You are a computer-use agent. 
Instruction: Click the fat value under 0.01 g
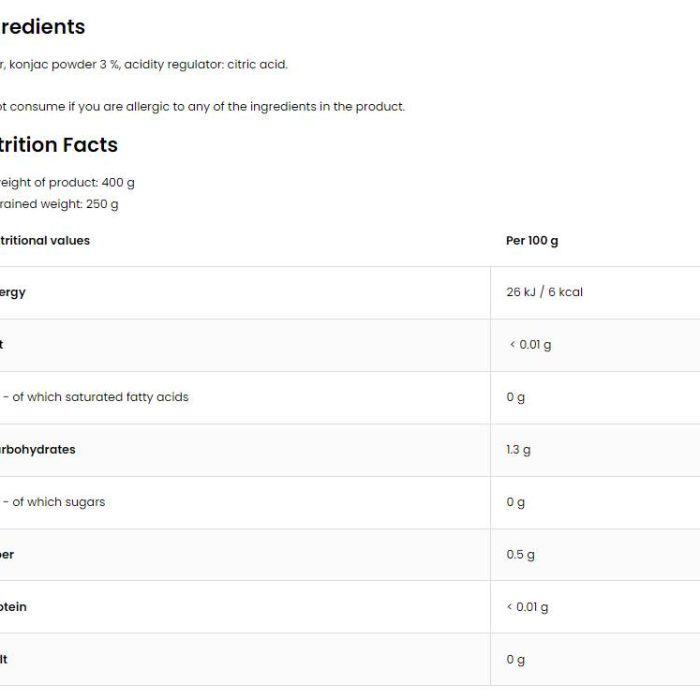pos(530,345)
